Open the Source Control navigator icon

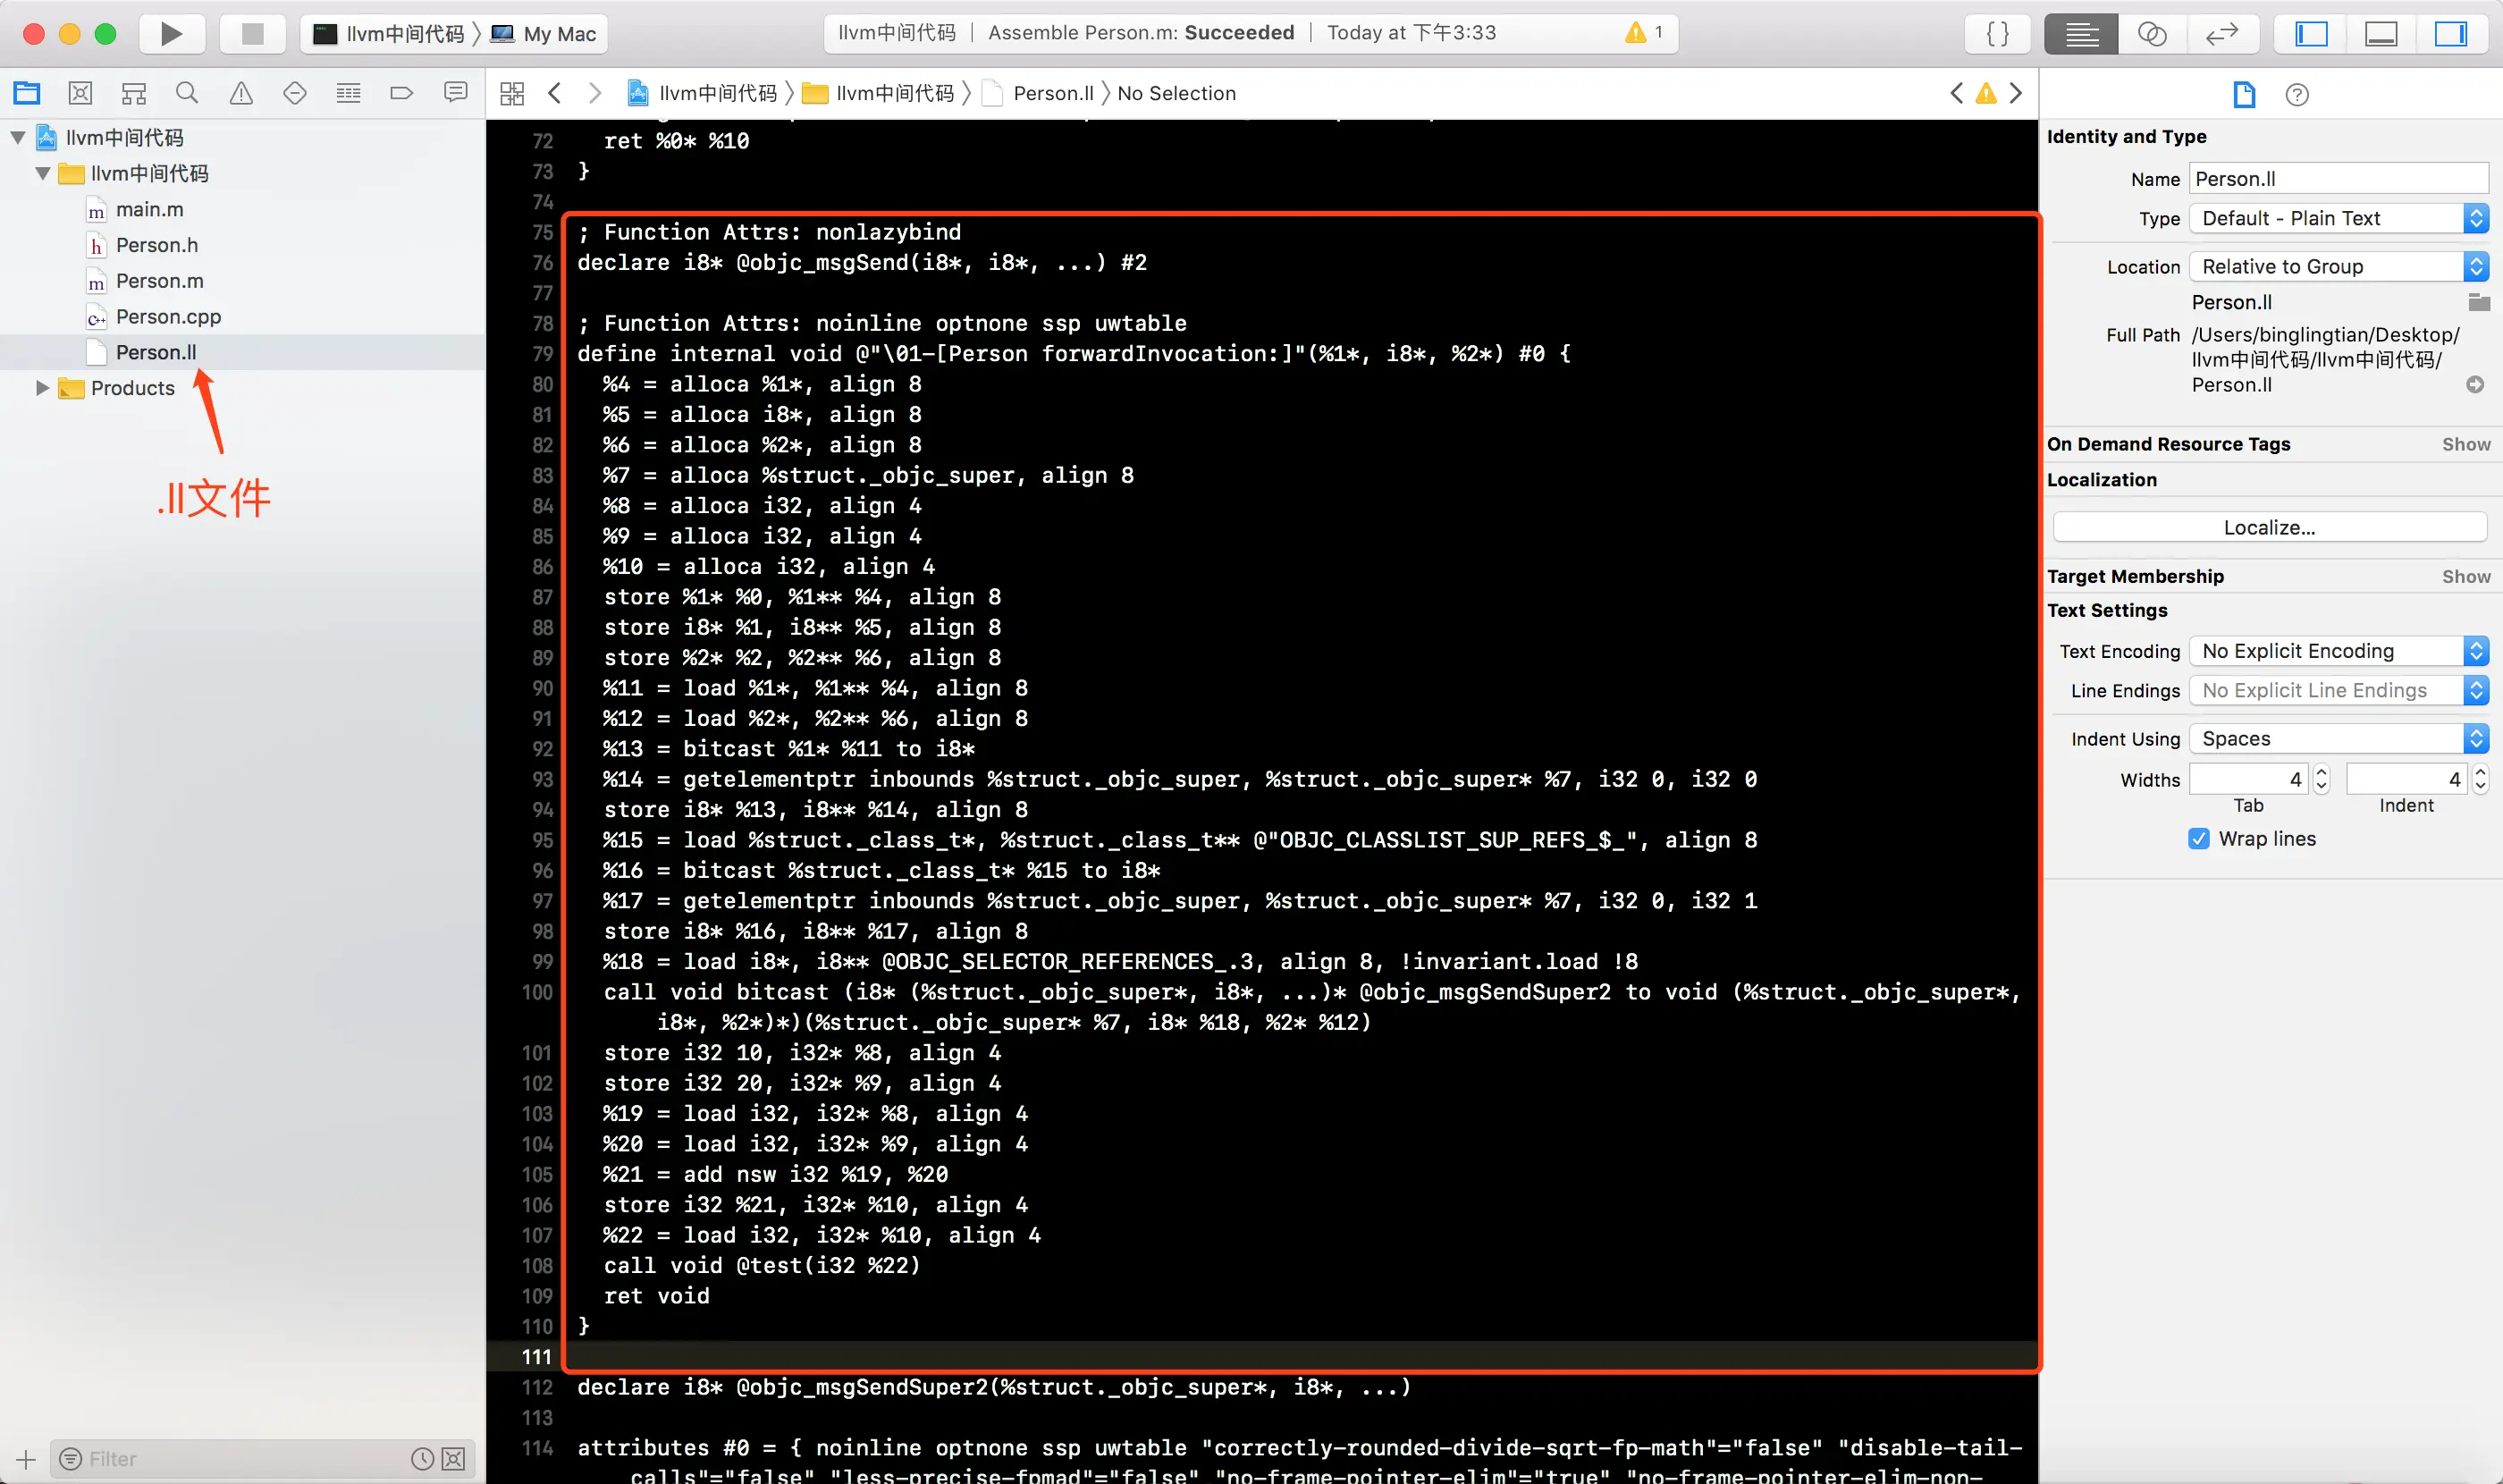80,93
